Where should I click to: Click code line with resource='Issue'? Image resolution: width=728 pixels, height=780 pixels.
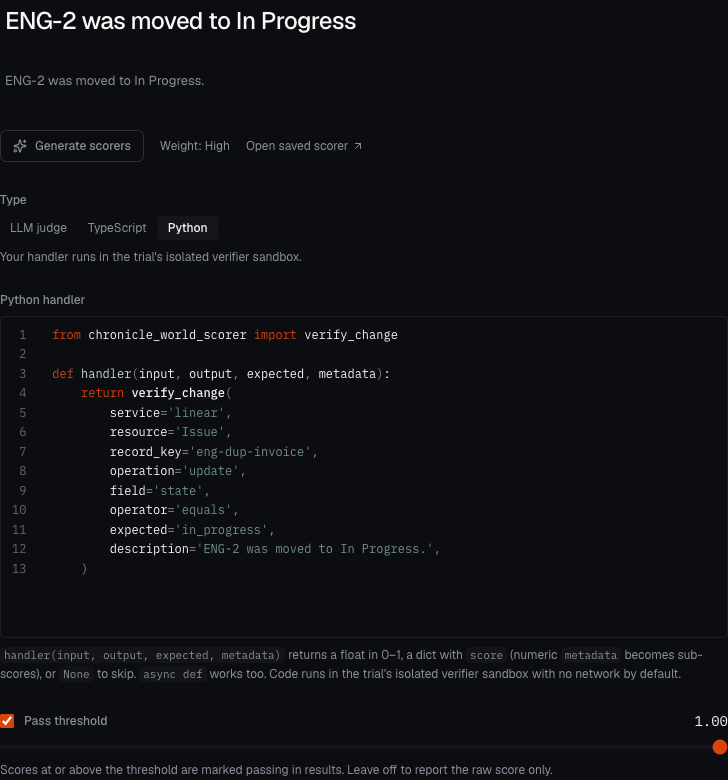(170, 432)
